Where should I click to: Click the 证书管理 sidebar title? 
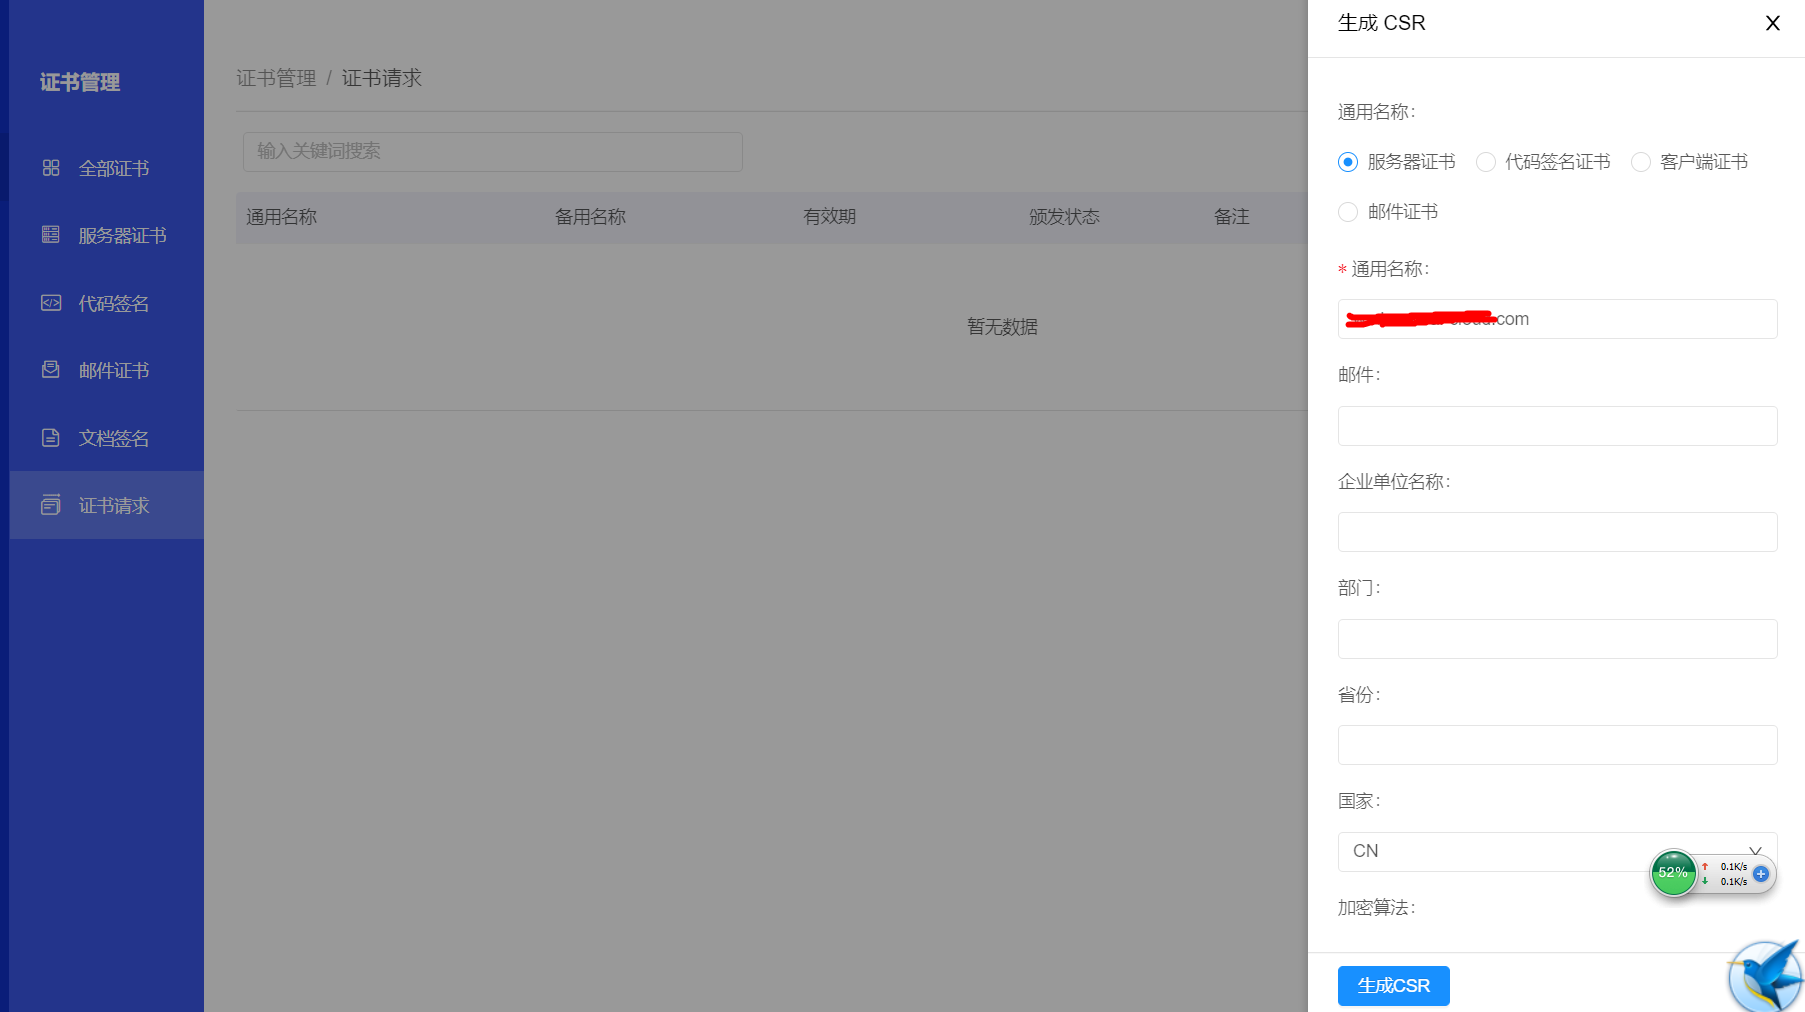pos(80,82)
